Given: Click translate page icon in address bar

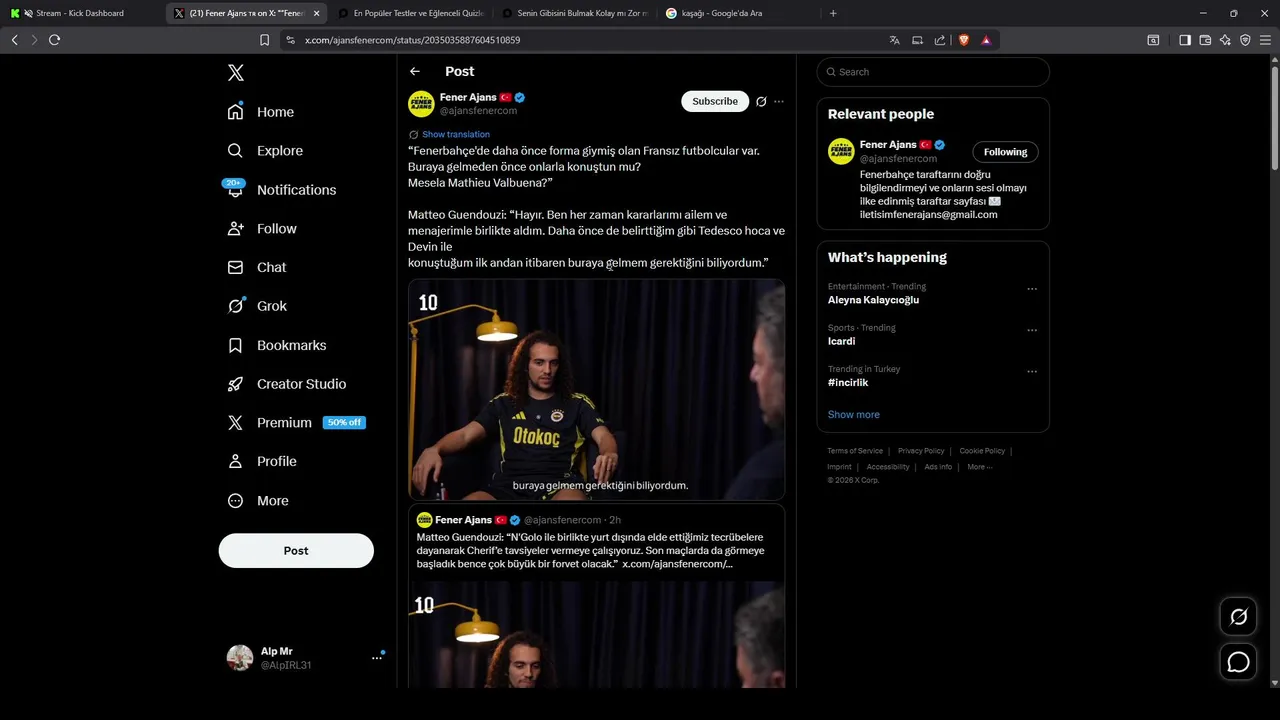Looking at the screenshot, I should coord(894,40).
